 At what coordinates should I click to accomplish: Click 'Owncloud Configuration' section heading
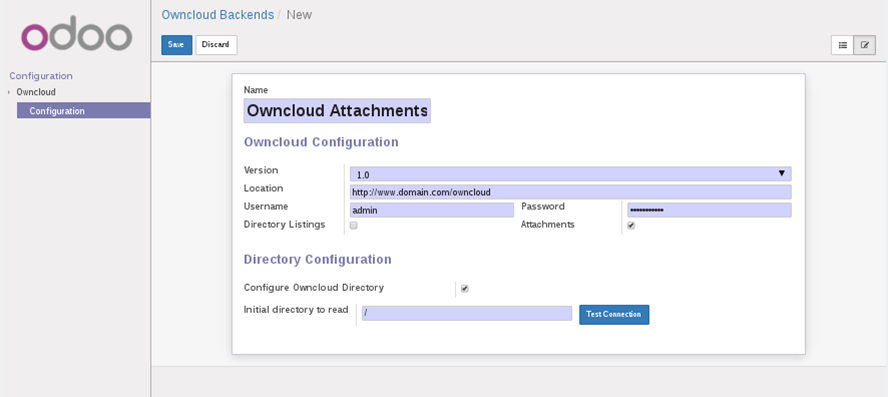(321, 142)
